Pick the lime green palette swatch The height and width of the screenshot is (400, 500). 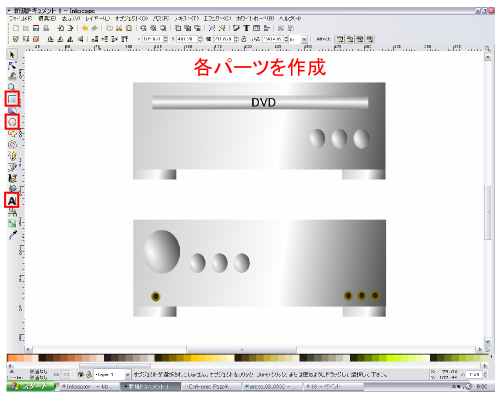point(390,358)
